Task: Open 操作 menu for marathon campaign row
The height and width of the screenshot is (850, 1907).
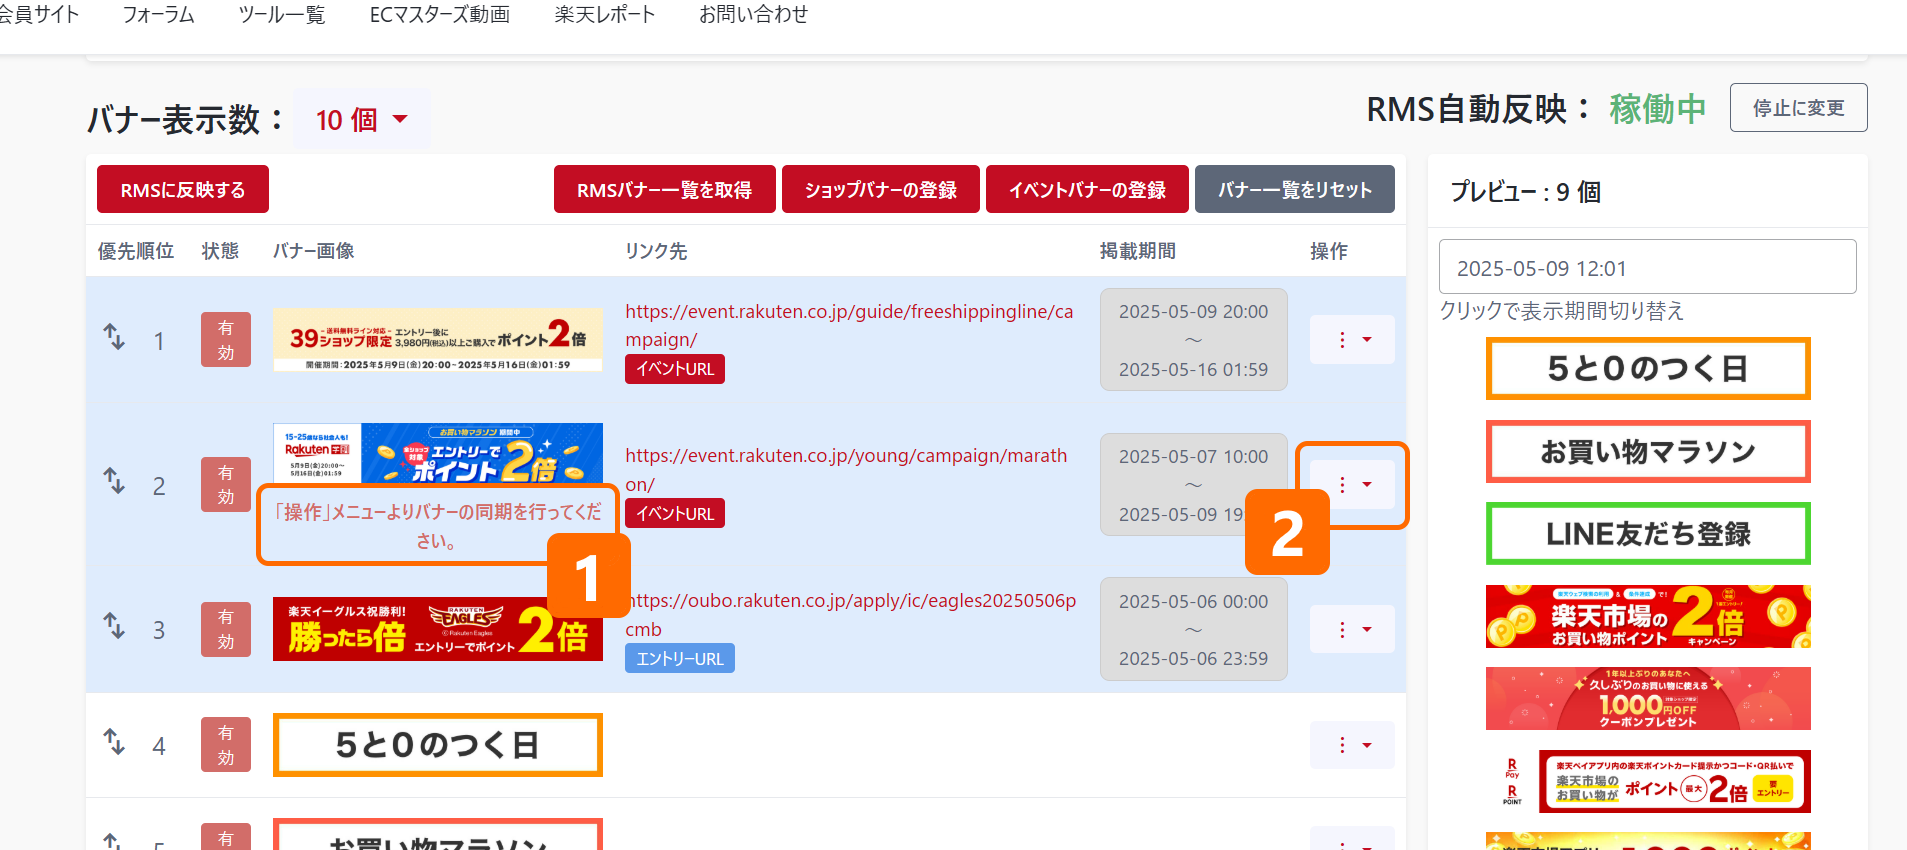Action: point(1352,485)
